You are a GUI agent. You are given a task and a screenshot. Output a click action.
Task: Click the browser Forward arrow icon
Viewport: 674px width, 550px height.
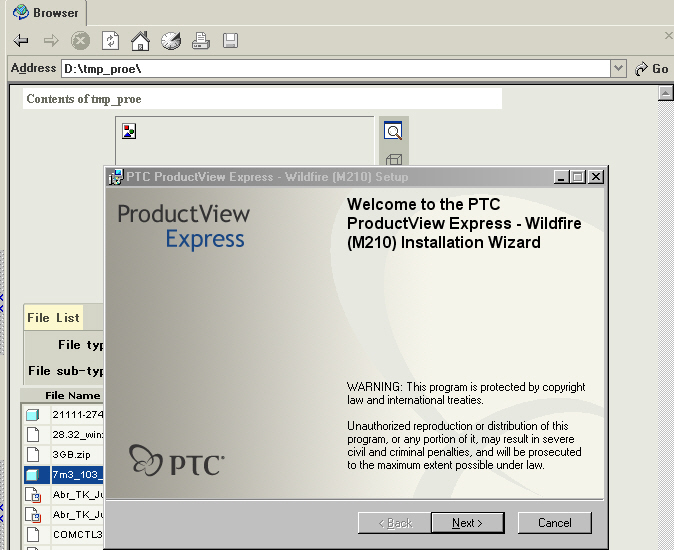pos(51,41)
